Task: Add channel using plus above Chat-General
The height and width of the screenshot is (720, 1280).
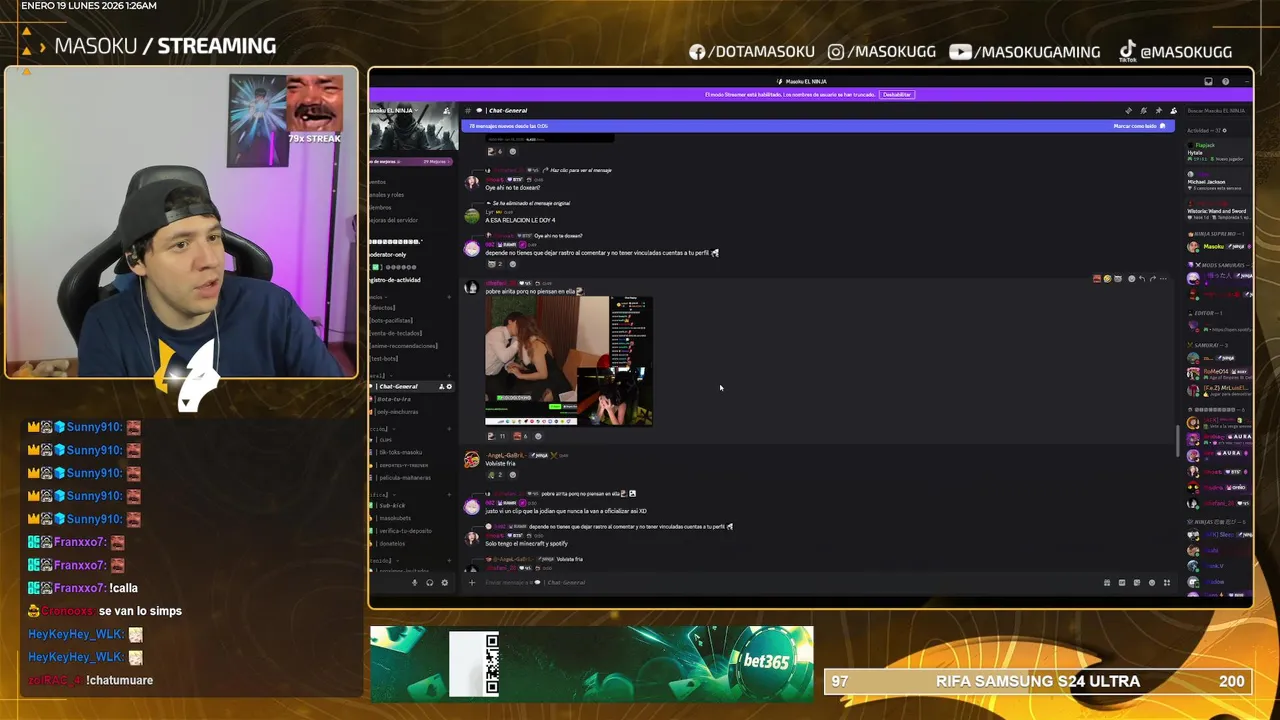Action: pyautogui.click(x=449, y=375)
